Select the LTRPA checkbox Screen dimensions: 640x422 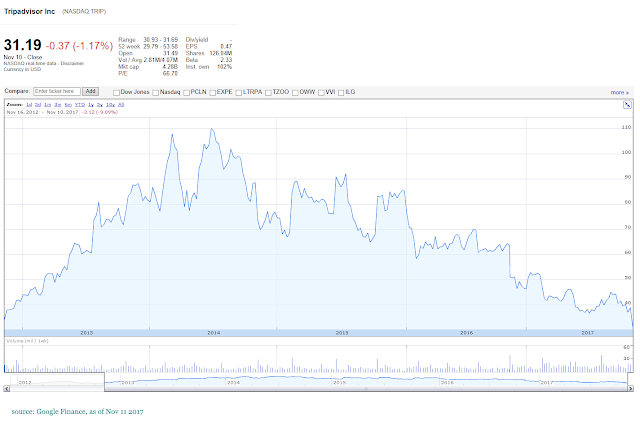239,93
